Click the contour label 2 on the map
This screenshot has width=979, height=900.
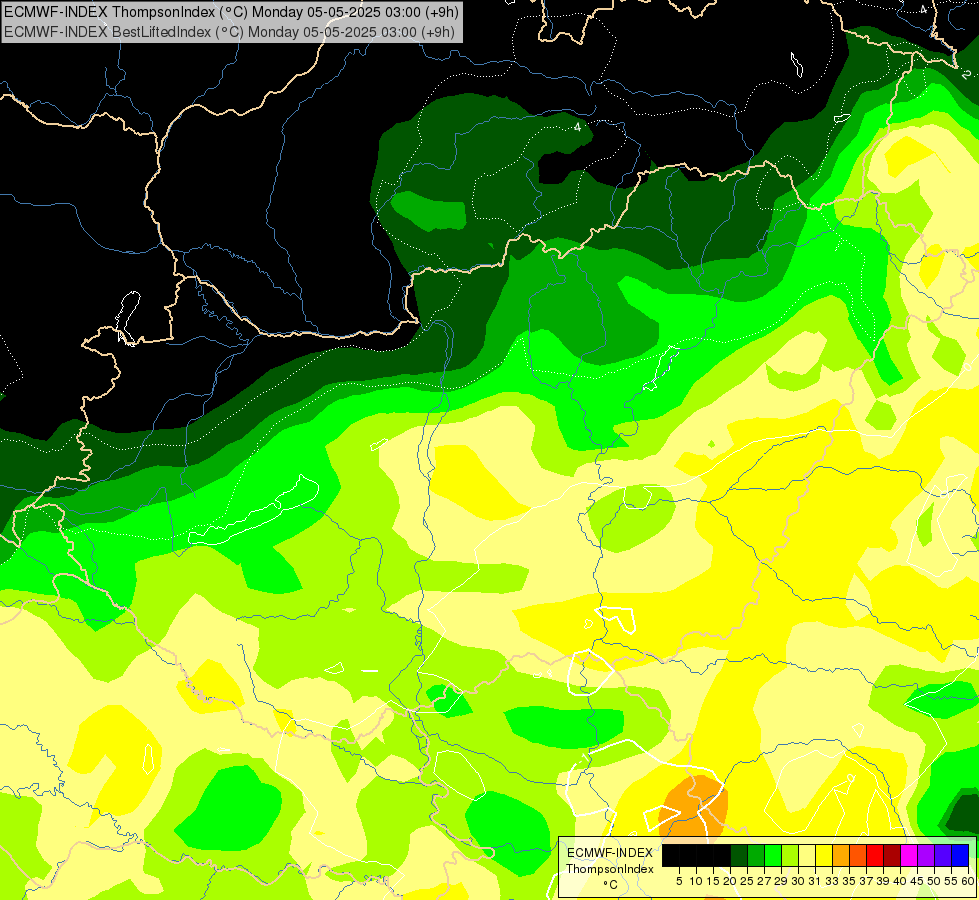point(967,75)
